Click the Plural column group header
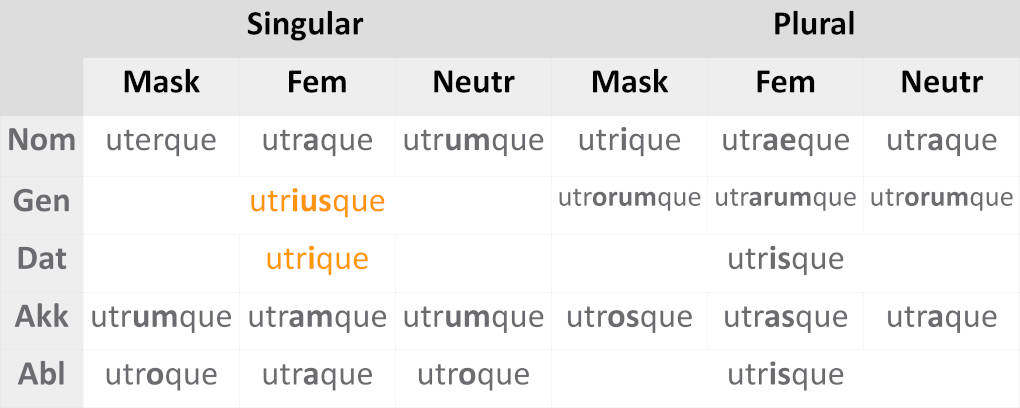 pyautogui.click(x=814, y=25)
